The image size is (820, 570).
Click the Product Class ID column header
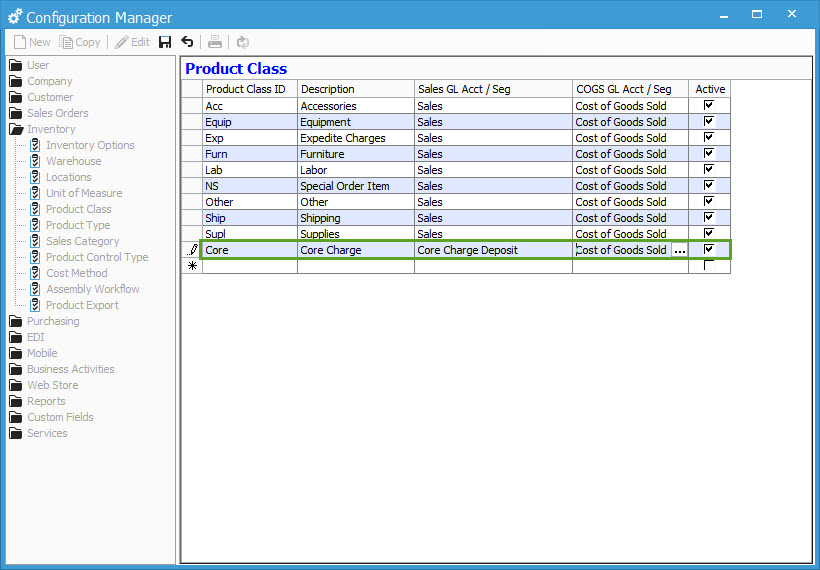(x=250, y=89)
